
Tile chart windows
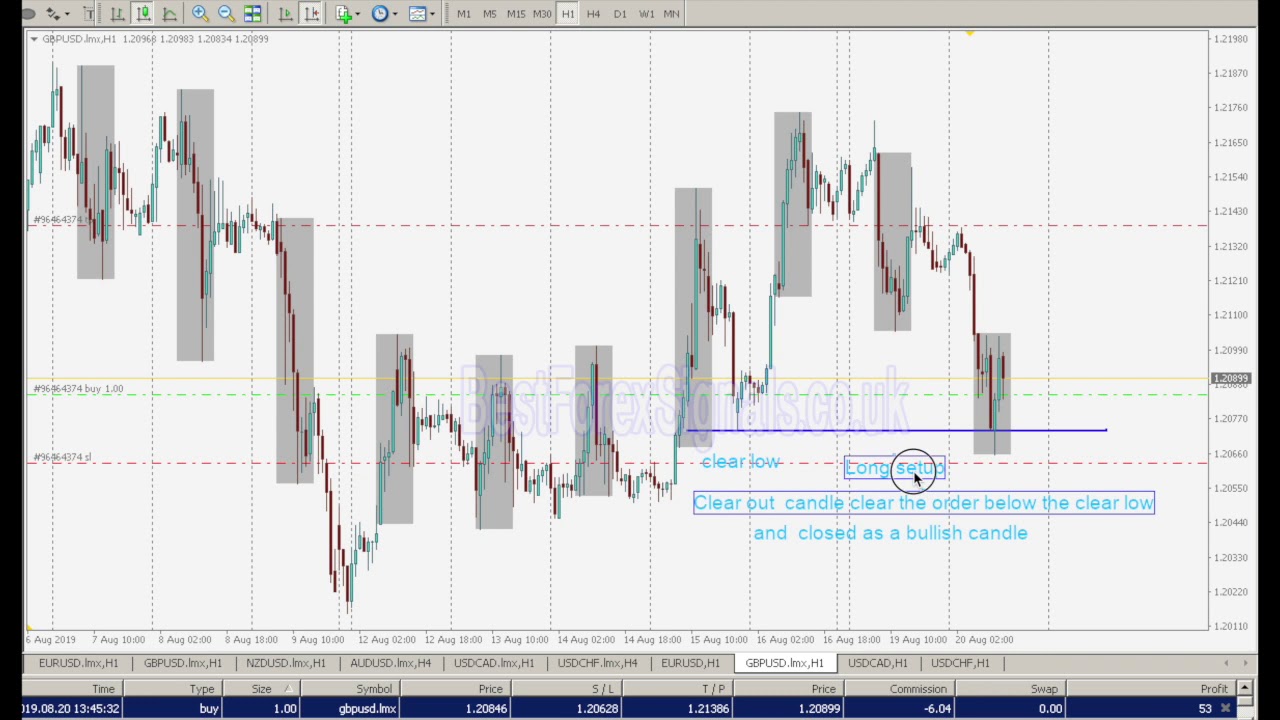(252, 13)
